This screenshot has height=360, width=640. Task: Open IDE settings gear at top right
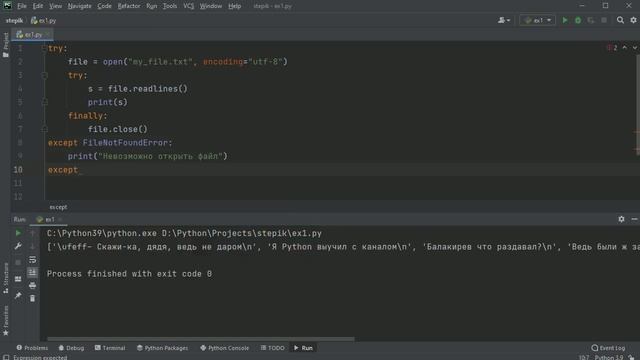point(633,20)
